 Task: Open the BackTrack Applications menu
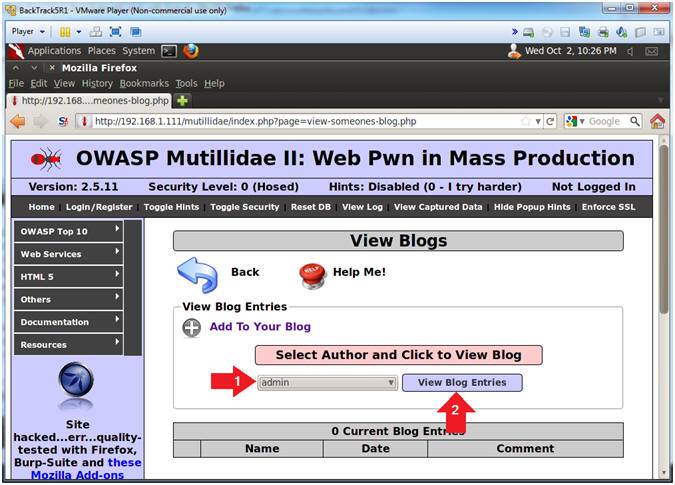[x=54, y=51]
